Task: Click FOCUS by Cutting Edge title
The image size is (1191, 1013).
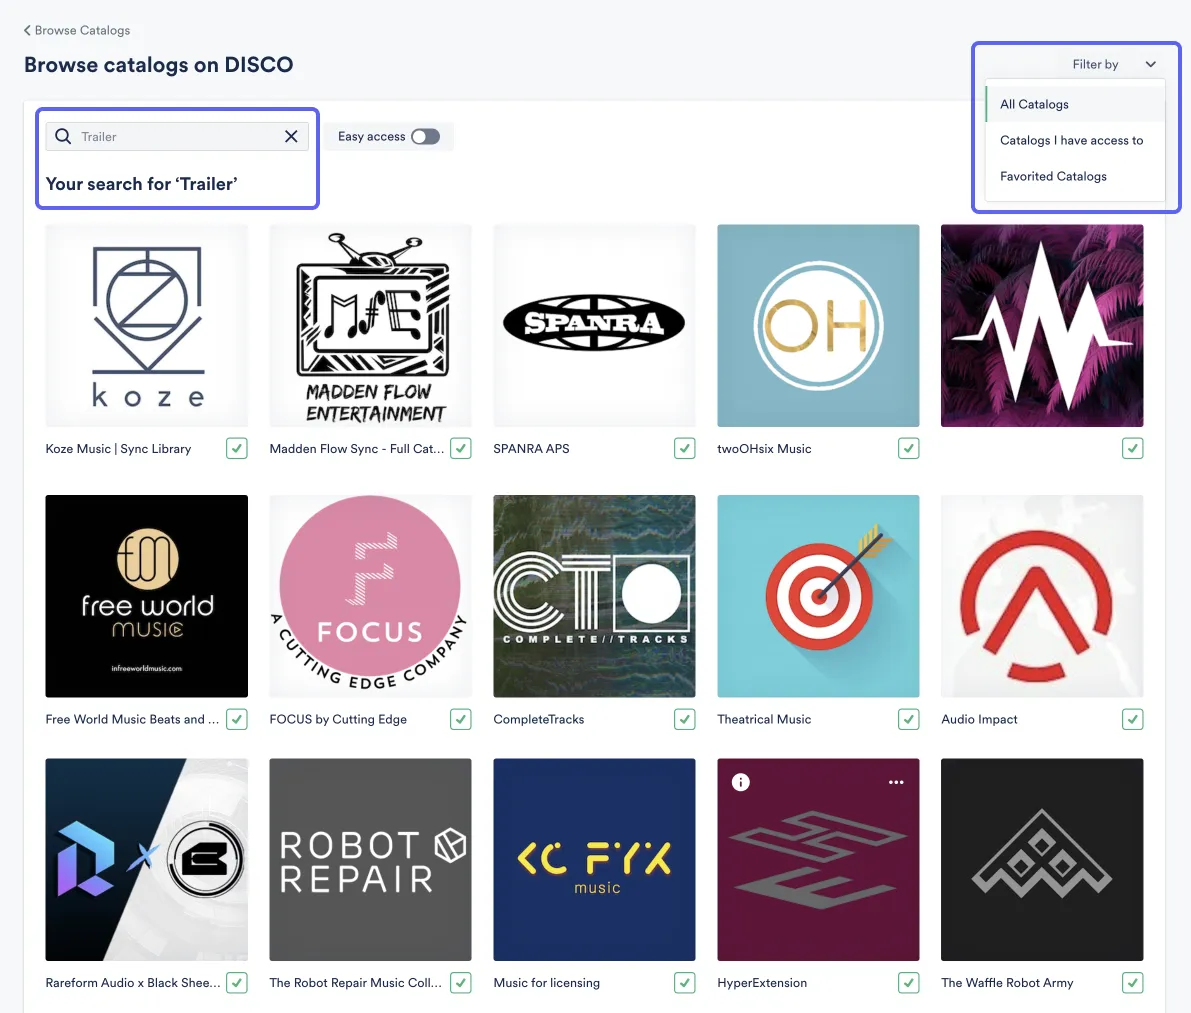Action: tap(338, 719)
